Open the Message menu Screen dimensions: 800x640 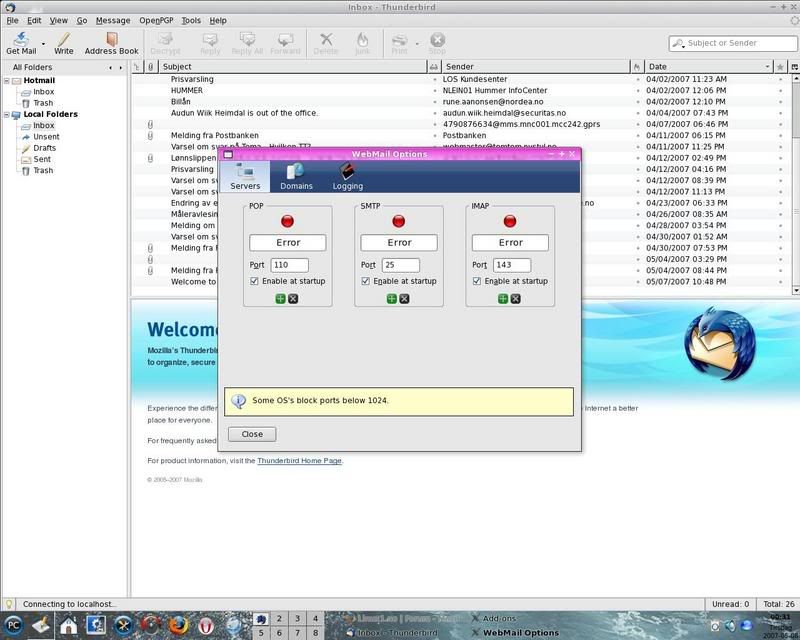[x=113, y=20]
